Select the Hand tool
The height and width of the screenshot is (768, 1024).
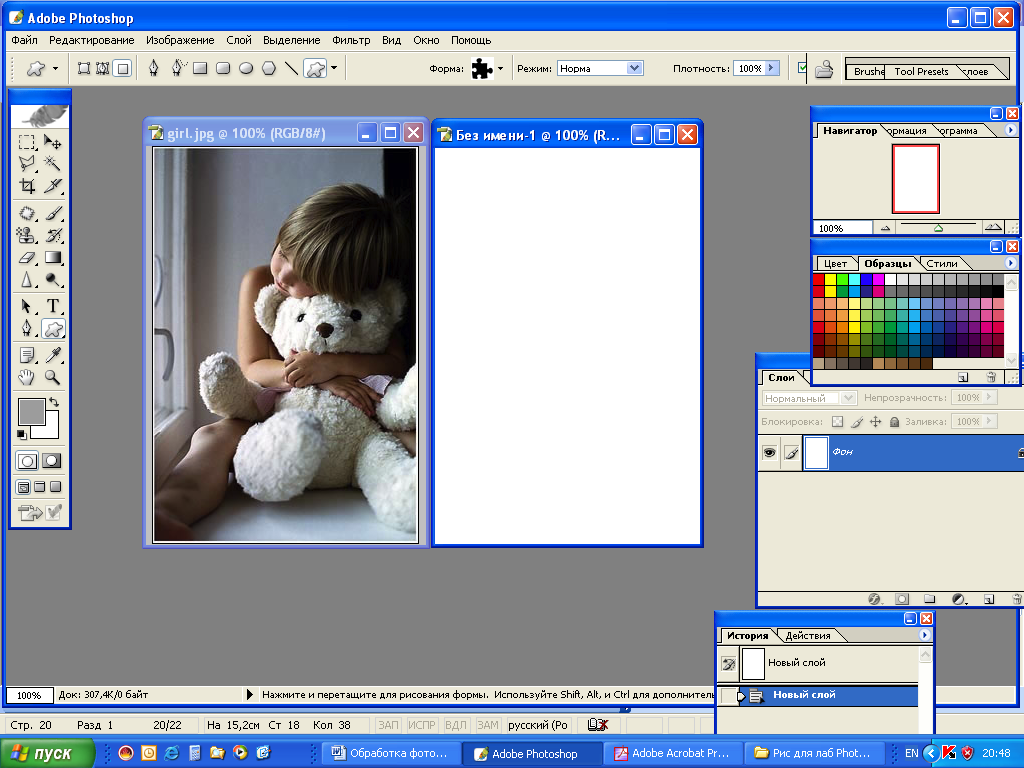click(x=27, y=377)
